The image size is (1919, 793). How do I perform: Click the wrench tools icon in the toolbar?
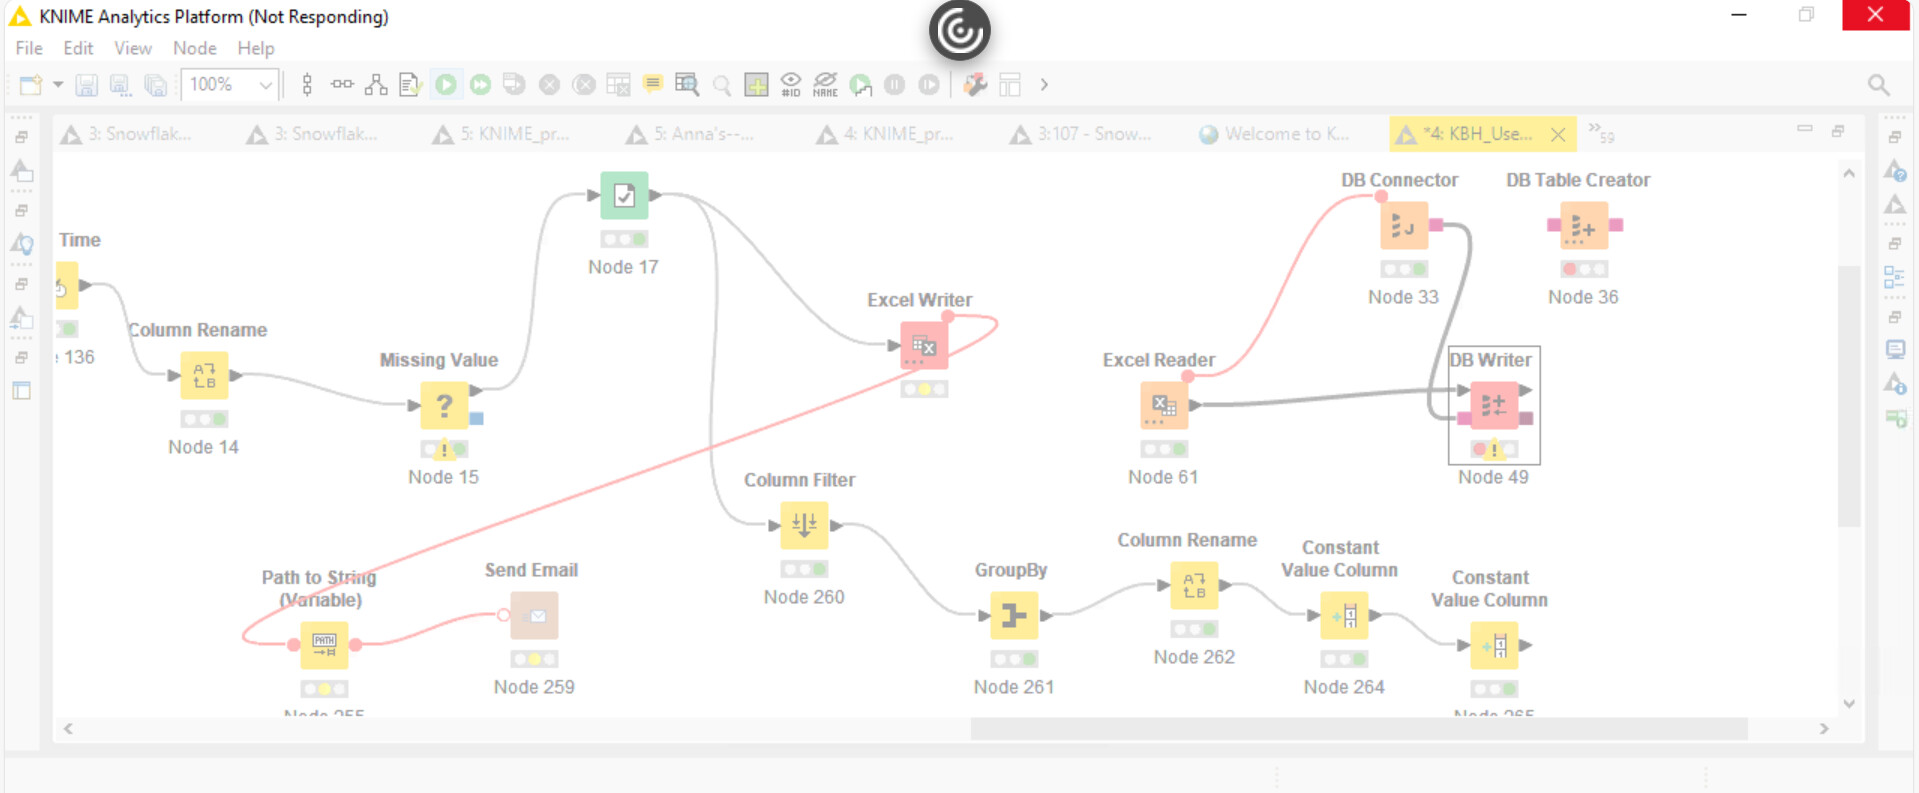click(975, 85)
